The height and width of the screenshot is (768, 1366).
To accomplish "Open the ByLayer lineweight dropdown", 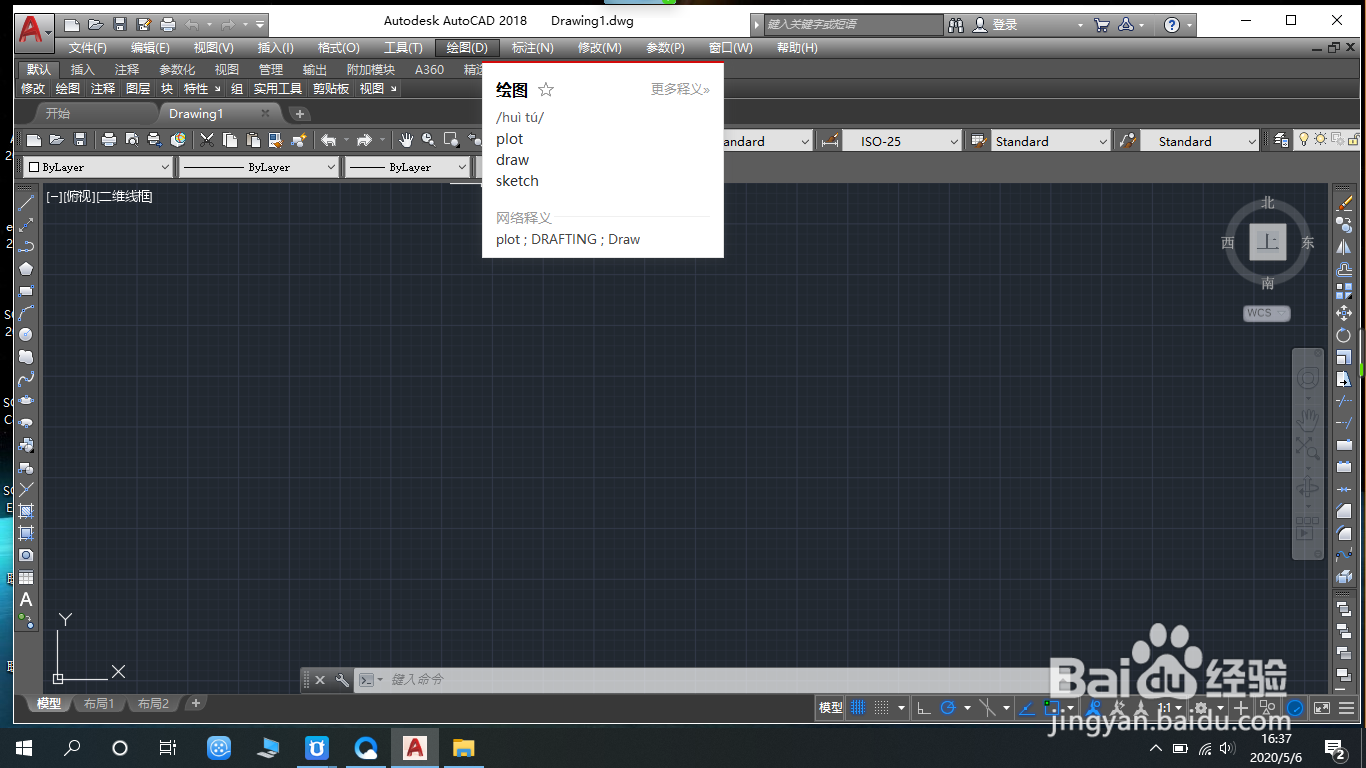I will pyautogui.click(x=408, y=167).
